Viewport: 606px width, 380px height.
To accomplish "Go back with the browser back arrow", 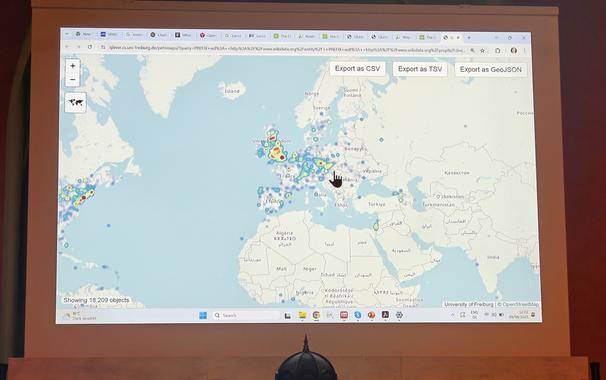I will [67, 46].
